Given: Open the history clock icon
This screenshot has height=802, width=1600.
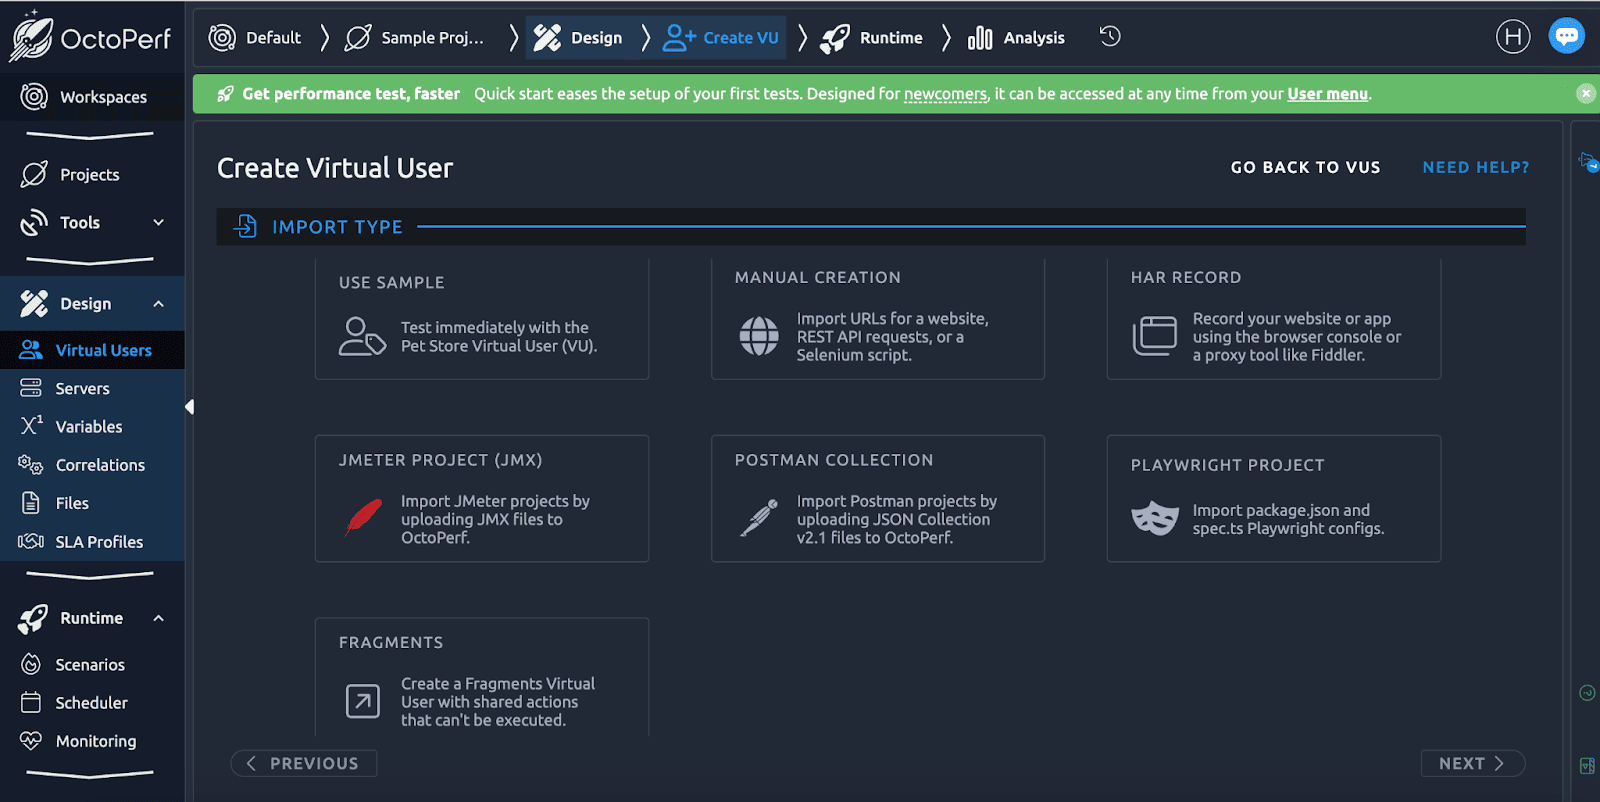Looking at the screenshot, I should click(x=1110, y=37).
